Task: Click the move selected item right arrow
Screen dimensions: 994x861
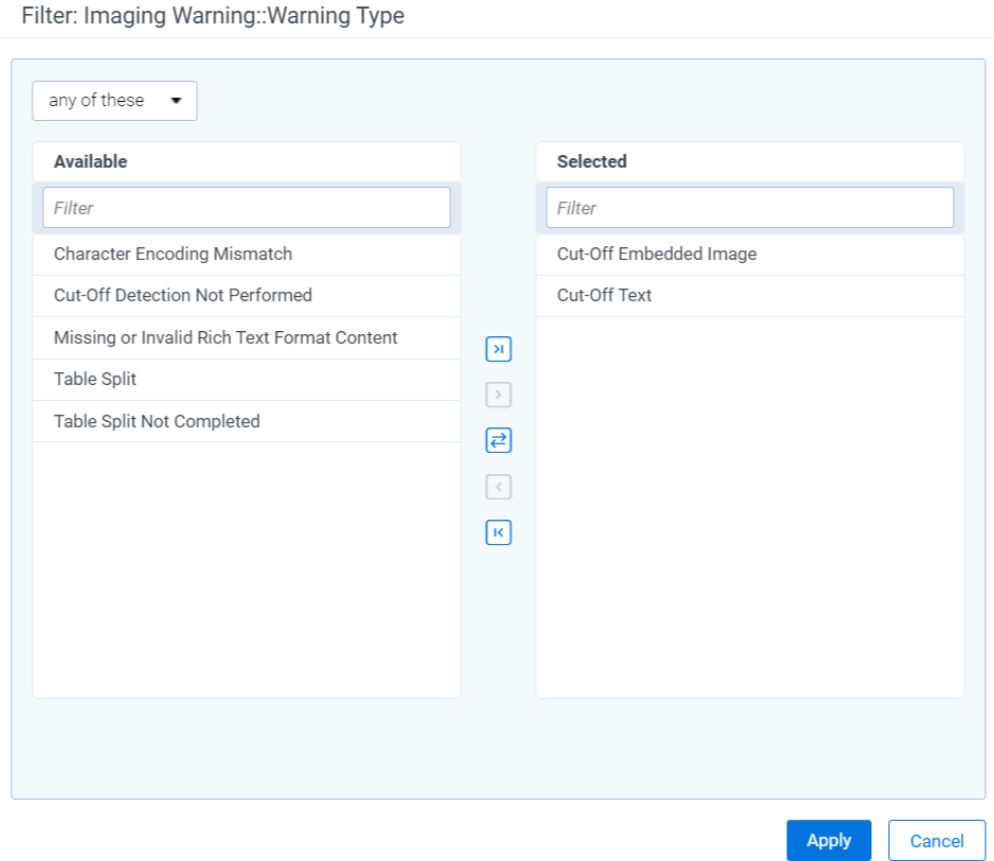Action: pyautogui.click(x=498, y=395)
